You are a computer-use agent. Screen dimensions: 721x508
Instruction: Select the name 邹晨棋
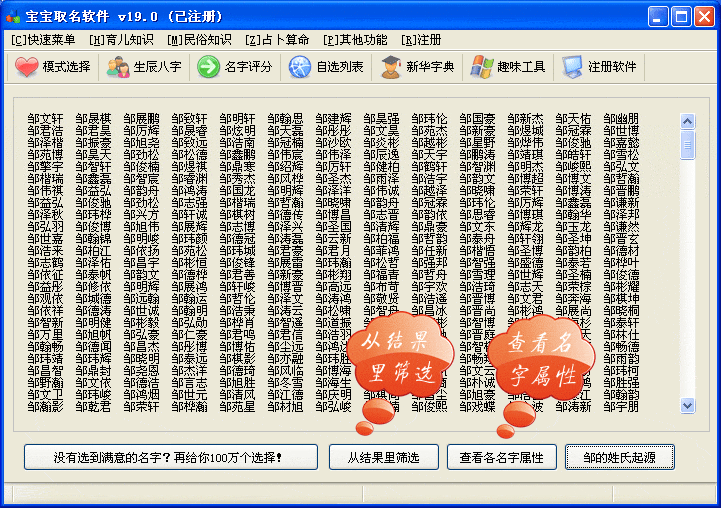click(93, 119)
